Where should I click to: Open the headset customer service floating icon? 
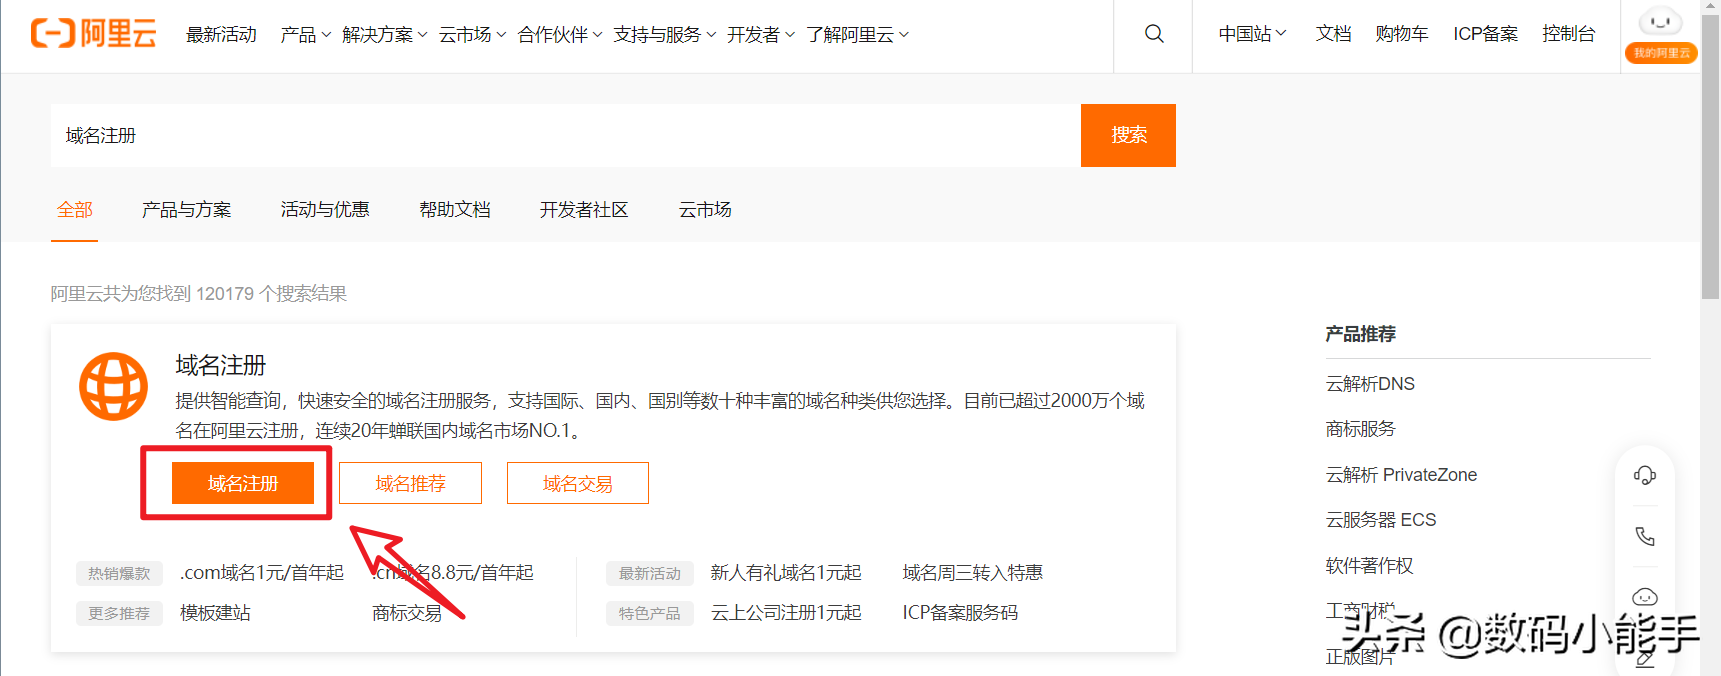(1645, 475)
